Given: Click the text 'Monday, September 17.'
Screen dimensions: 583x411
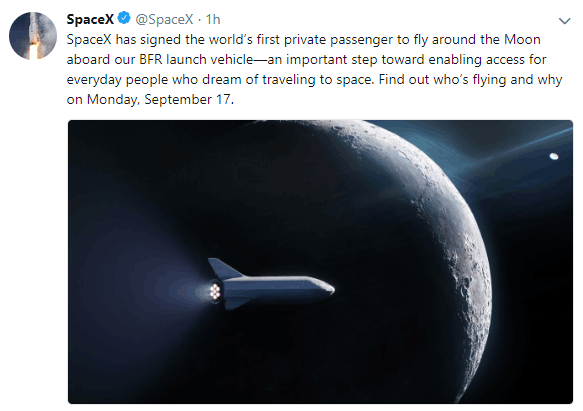Looking at the screenshot, I should pyautogui.click(x=160, y=100).
